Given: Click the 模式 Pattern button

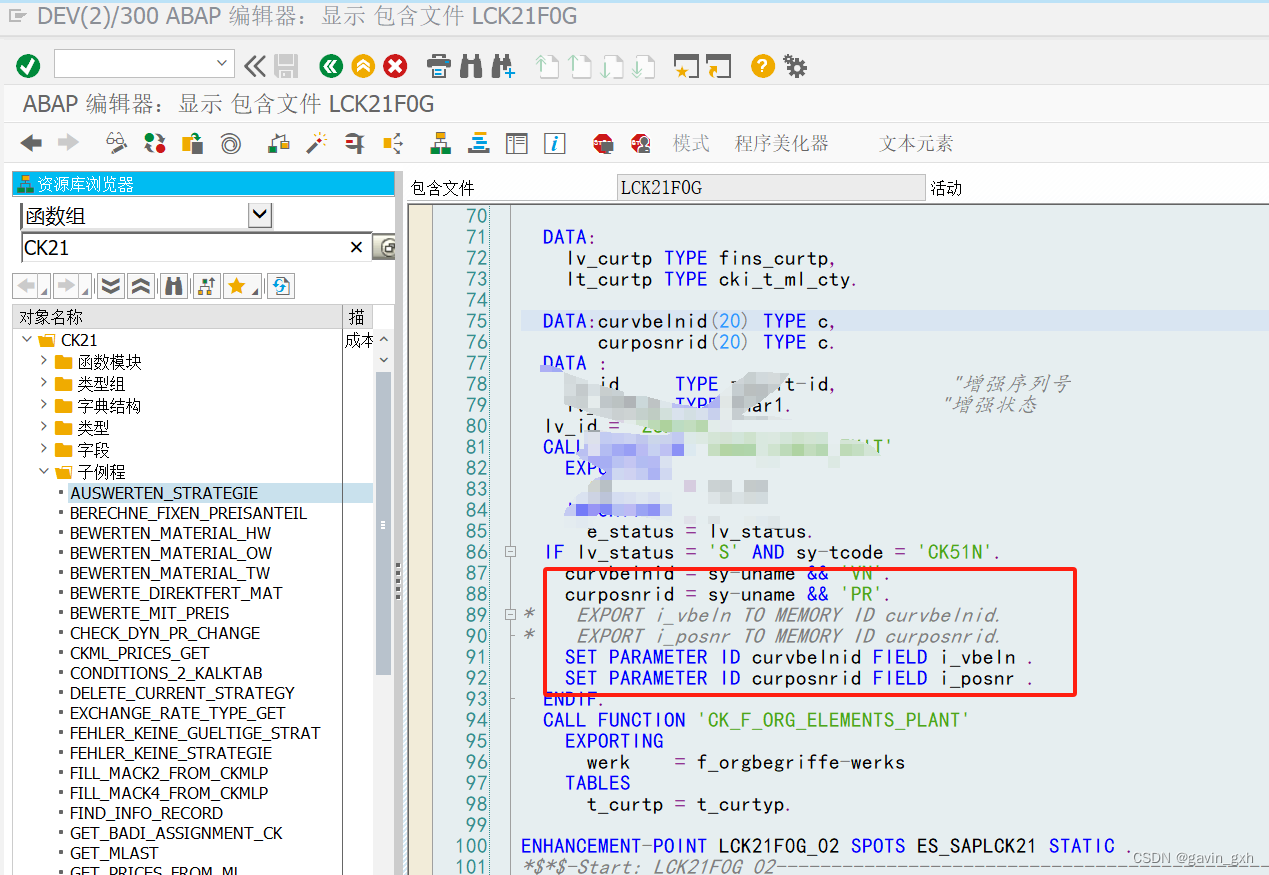Looking at the screenshot, I should pyautogui.click(x=691, y=143).
